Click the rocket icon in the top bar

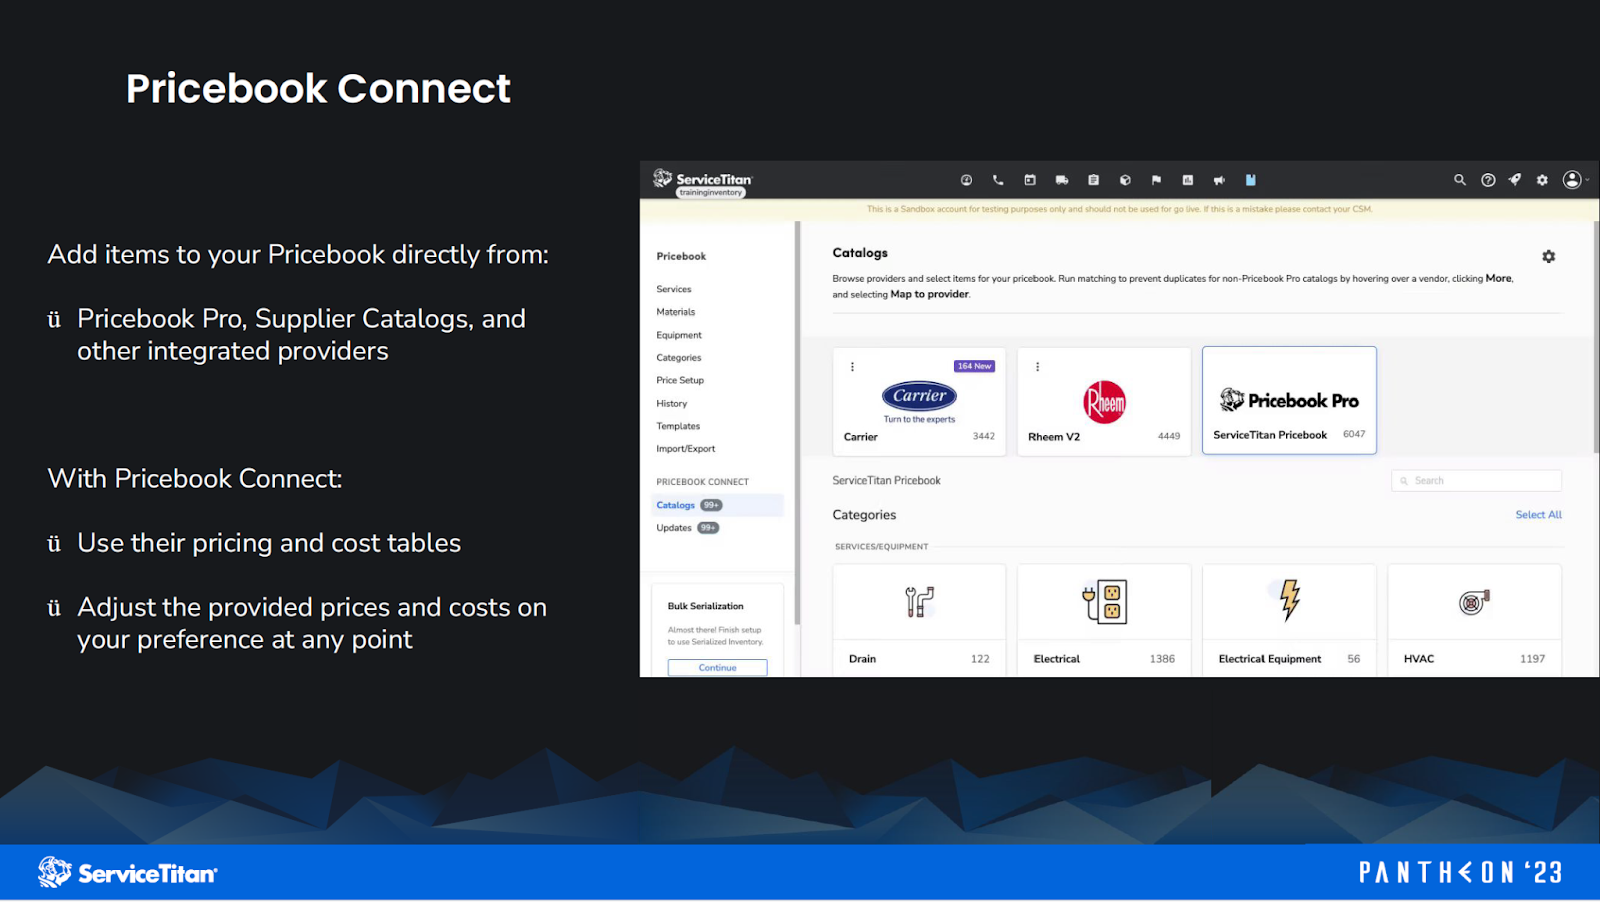[1515, 180]
